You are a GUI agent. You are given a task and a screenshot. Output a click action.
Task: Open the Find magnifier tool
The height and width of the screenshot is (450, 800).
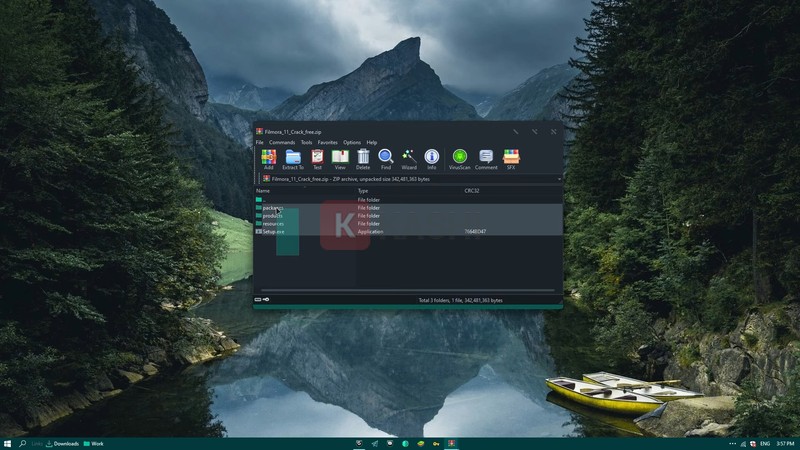click(x=385, y=157)
